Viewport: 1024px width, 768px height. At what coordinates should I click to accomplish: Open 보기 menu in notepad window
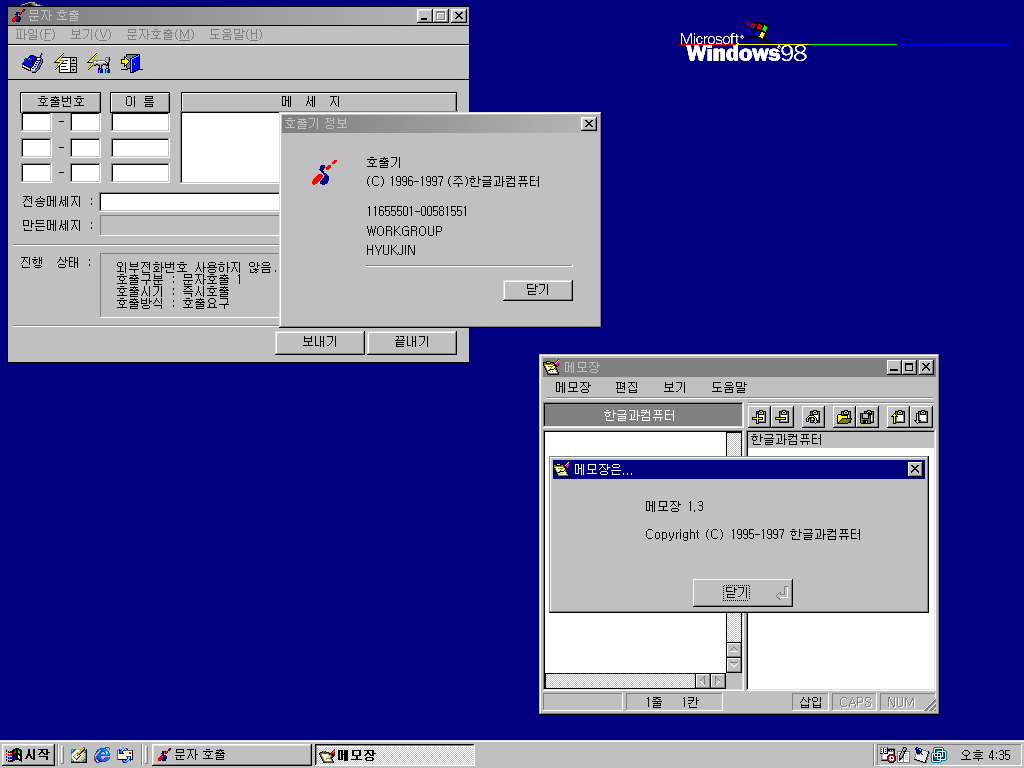coord(675,387)
